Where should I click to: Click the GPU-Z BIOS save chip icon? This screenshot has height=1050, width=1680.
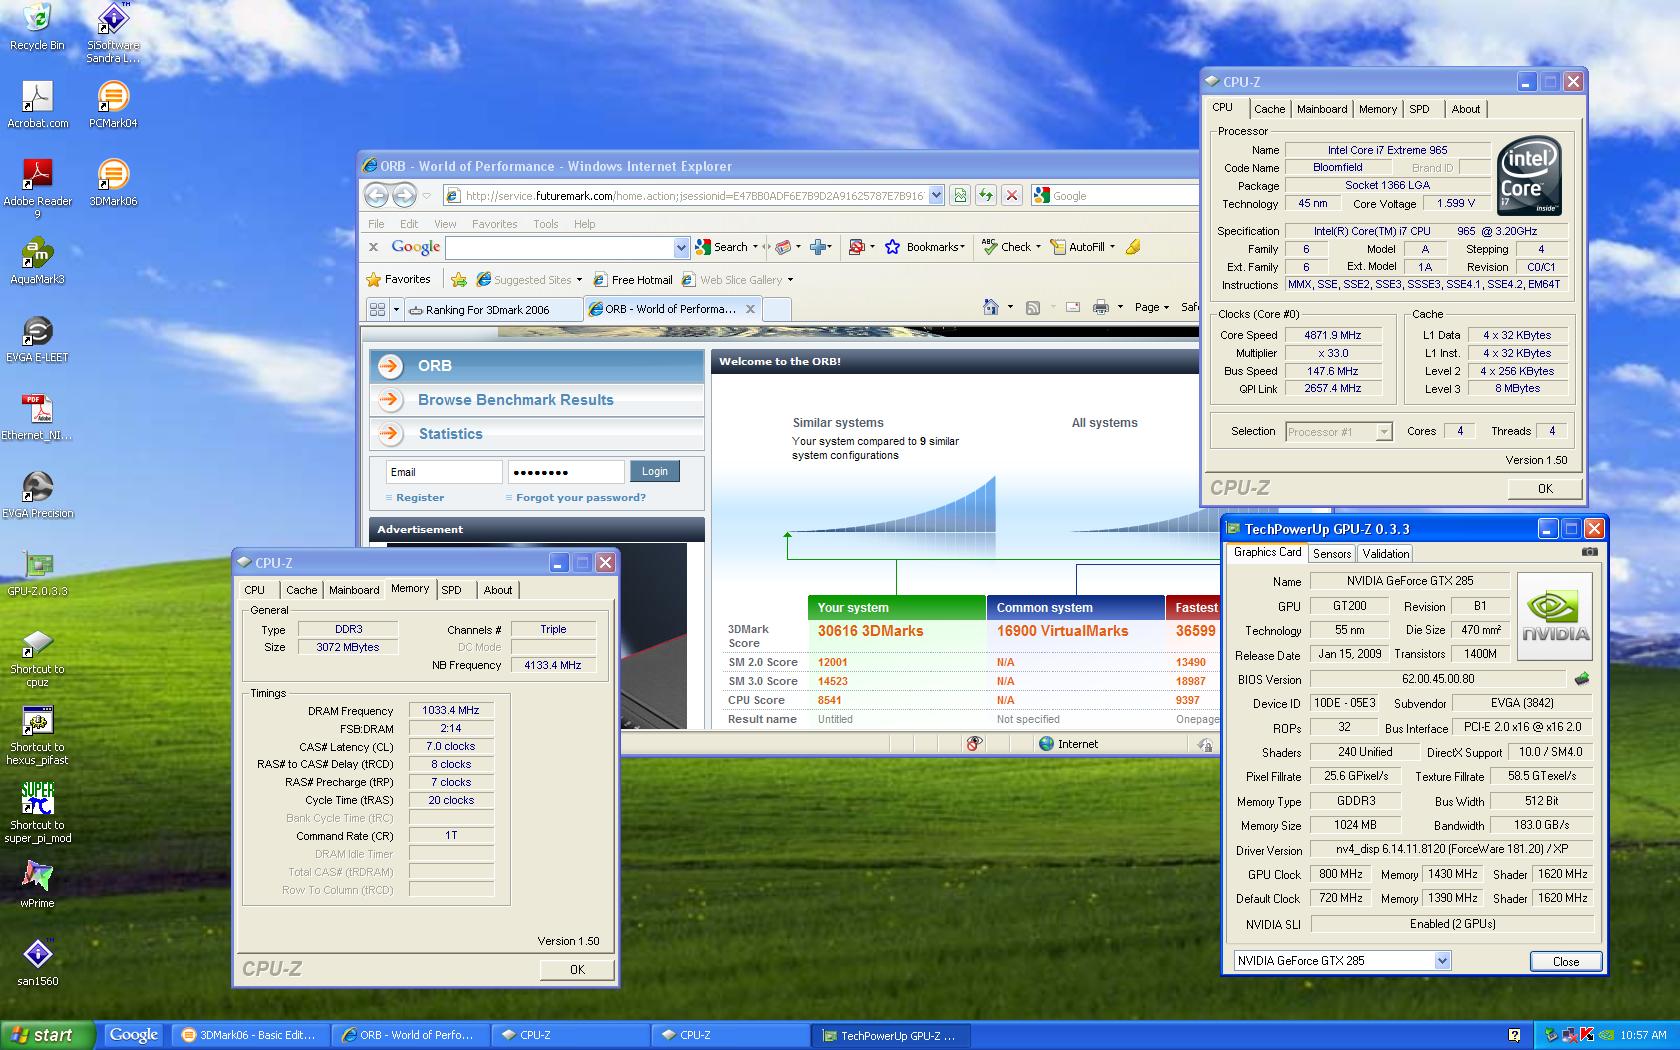coord(1581,679)
